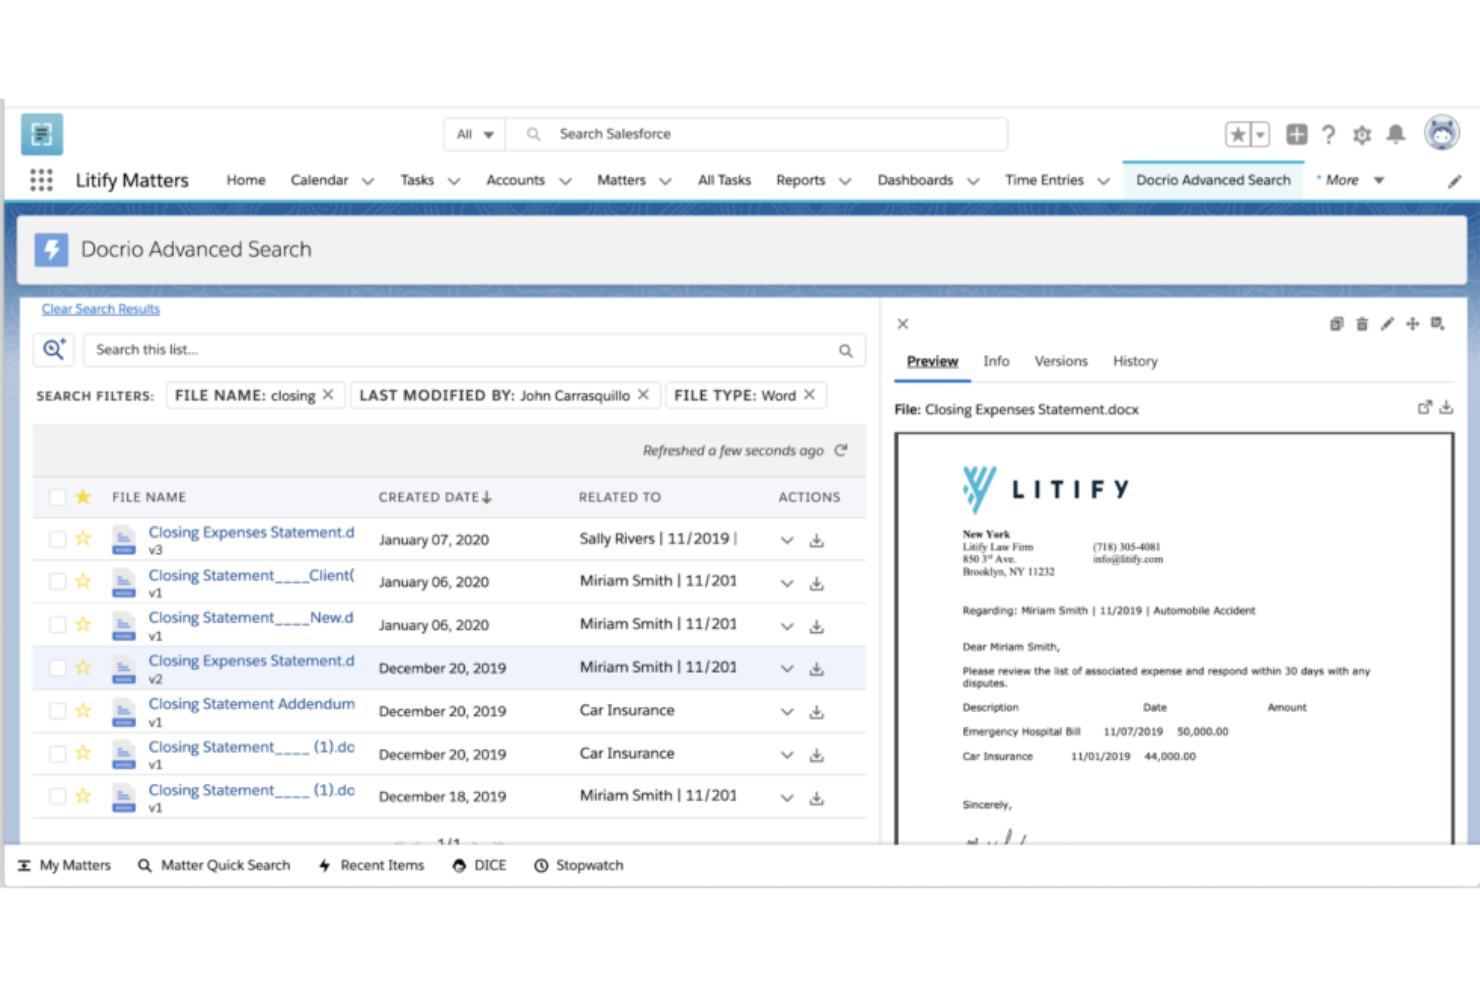The image size is (1480, 987).
Task: Open Matter Quick Search utility
Action: (214, 865)
